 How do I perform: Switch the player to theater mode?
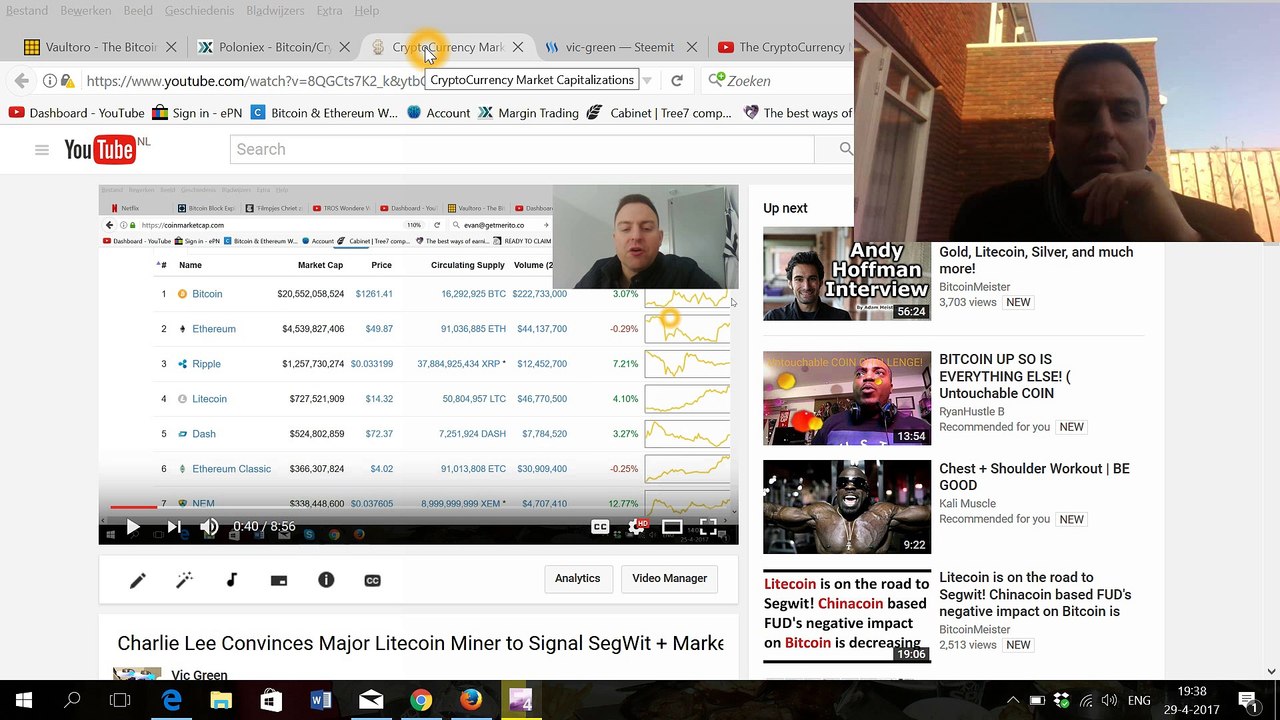click(x=672, y=527)
